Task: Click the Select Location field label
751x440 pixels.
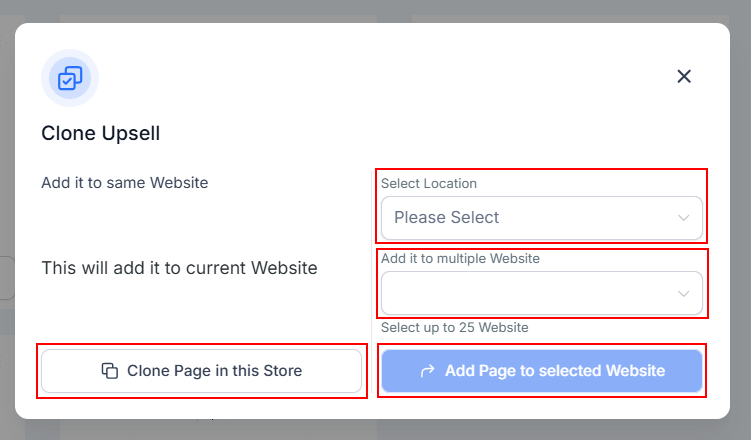Action: point(428,184)
